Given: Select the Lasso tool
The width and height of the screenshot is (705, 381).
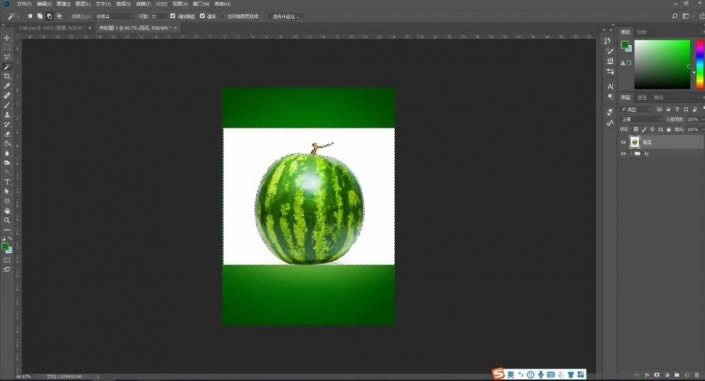Looking at the screenshot, I should pyautogui.click(x=7, y=57).
